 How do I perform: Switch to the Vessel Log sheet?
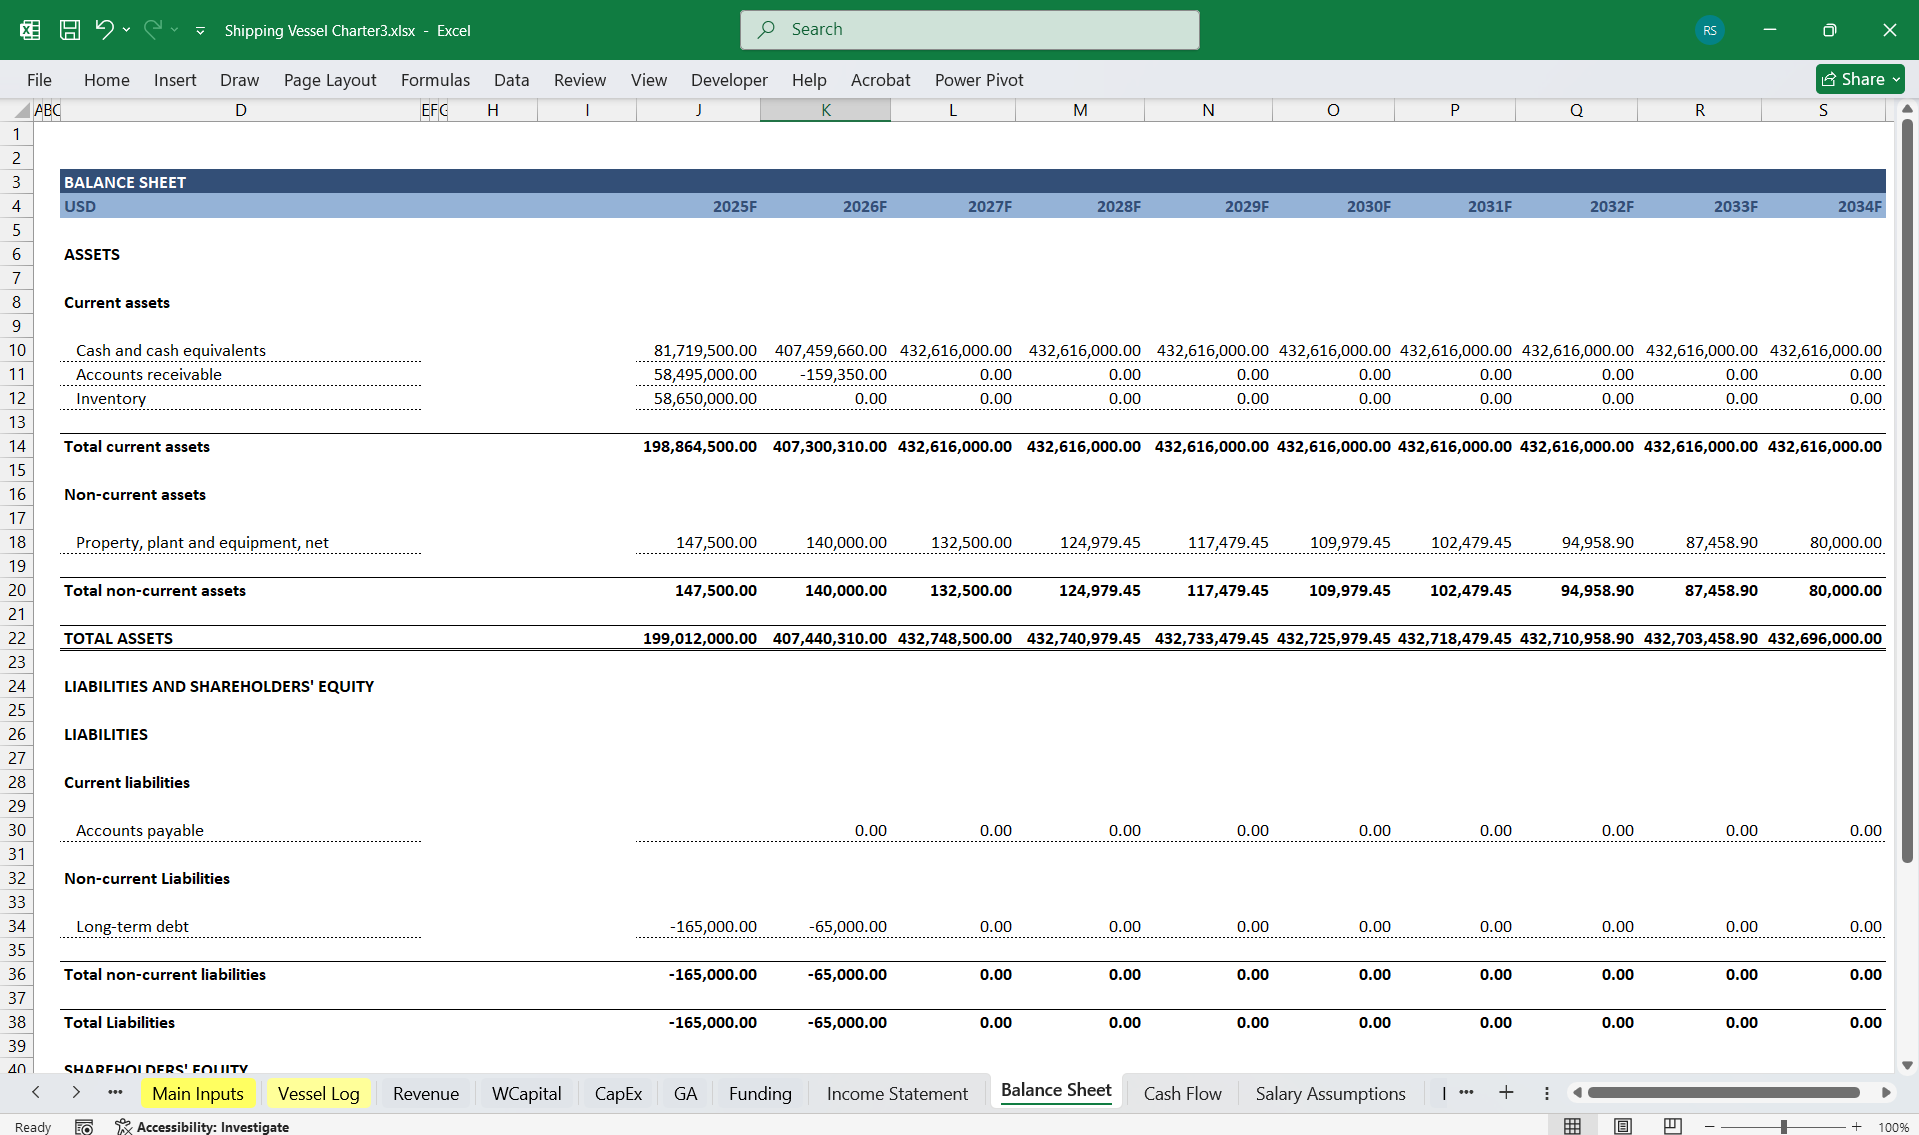[x=318, y=1093]
